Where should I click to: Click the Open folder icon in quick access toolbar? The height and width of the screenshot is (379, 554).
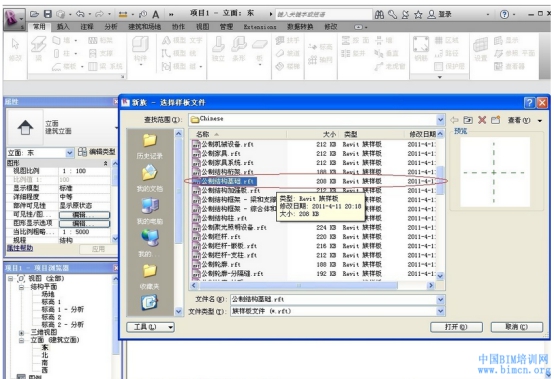(x=34, y=14)
